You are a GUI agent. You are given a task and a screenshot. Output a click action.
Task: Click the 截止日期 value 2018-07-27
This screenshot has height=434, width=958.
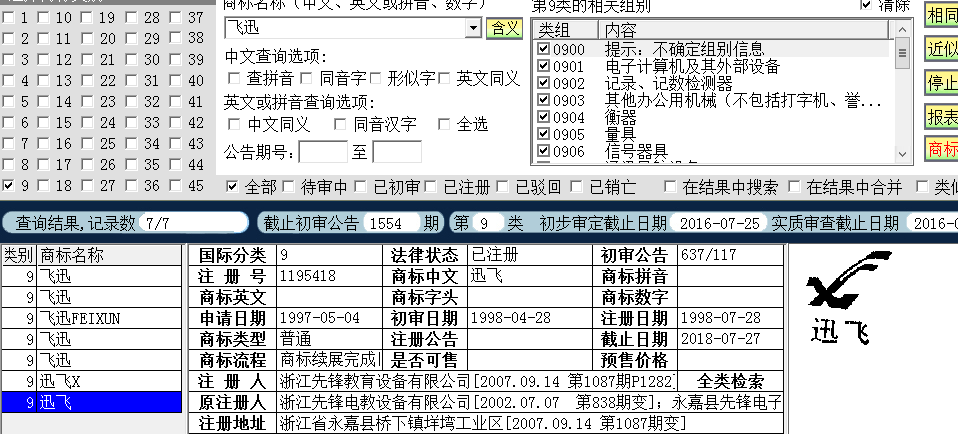731,339
